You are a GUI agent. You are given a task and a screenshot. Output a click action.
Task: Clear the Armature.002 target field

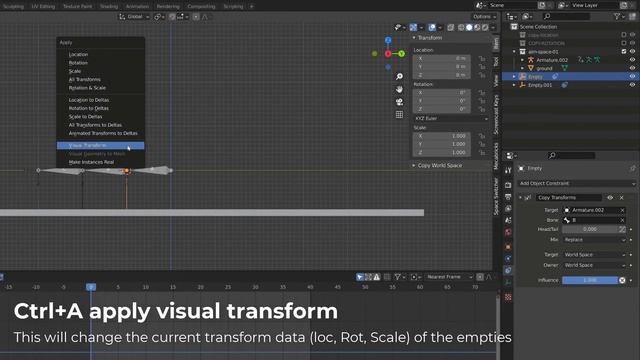pyautogui.click(x=622, y=210)
